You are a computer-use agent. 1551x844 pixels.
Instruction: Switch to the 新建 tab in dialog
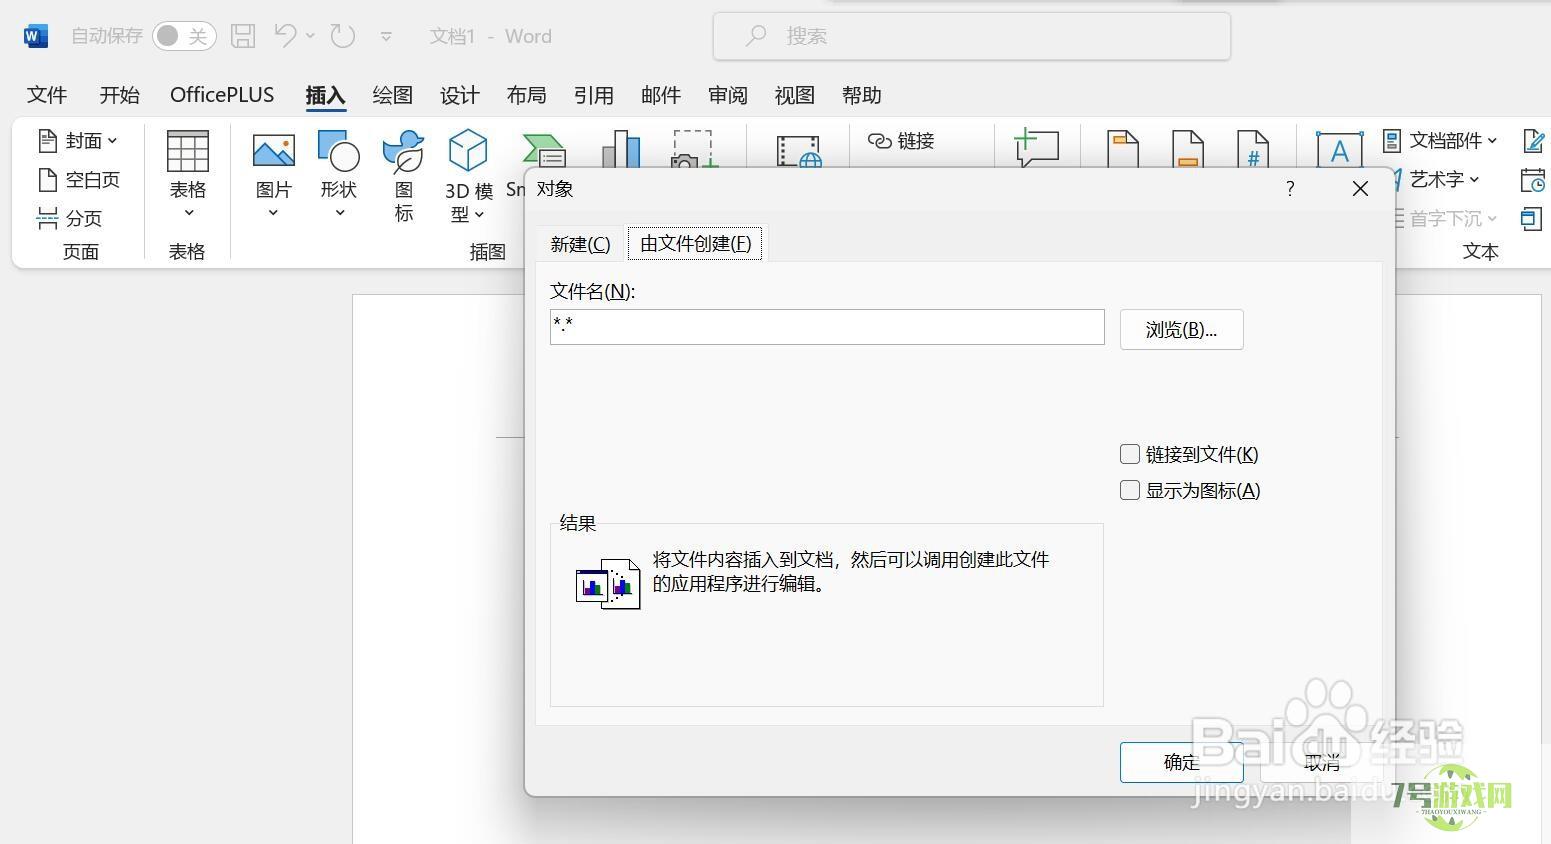coord(580,244)
